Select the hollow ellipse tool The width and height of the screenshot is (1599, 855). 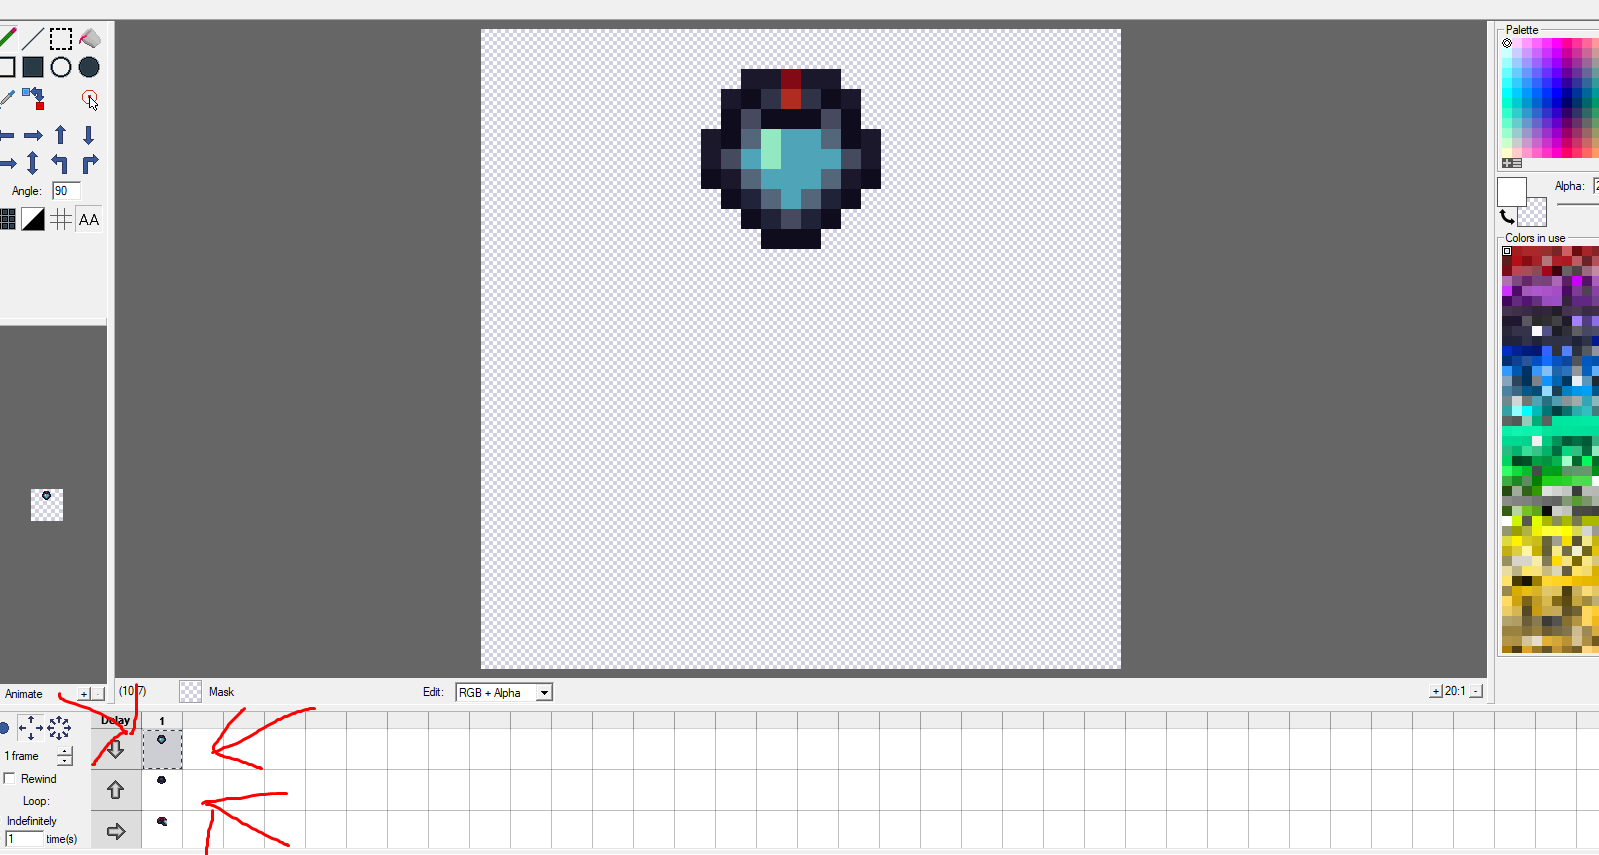(61, 67)
